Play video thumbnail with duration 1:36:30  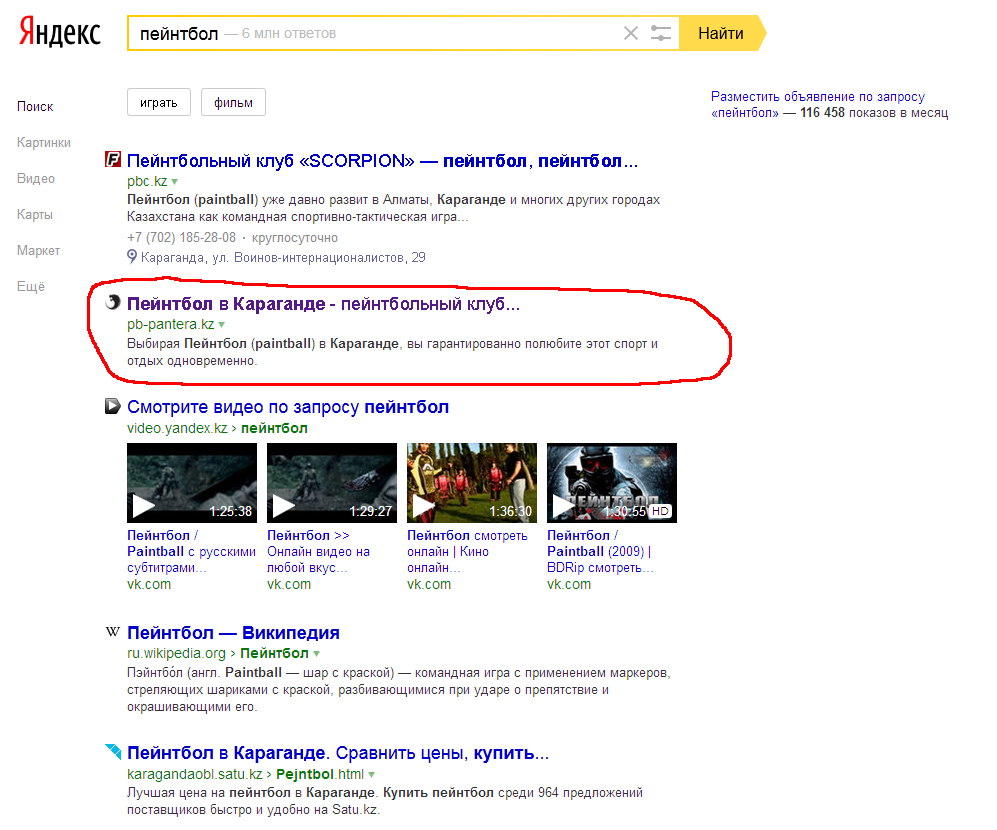coord(472,483)
